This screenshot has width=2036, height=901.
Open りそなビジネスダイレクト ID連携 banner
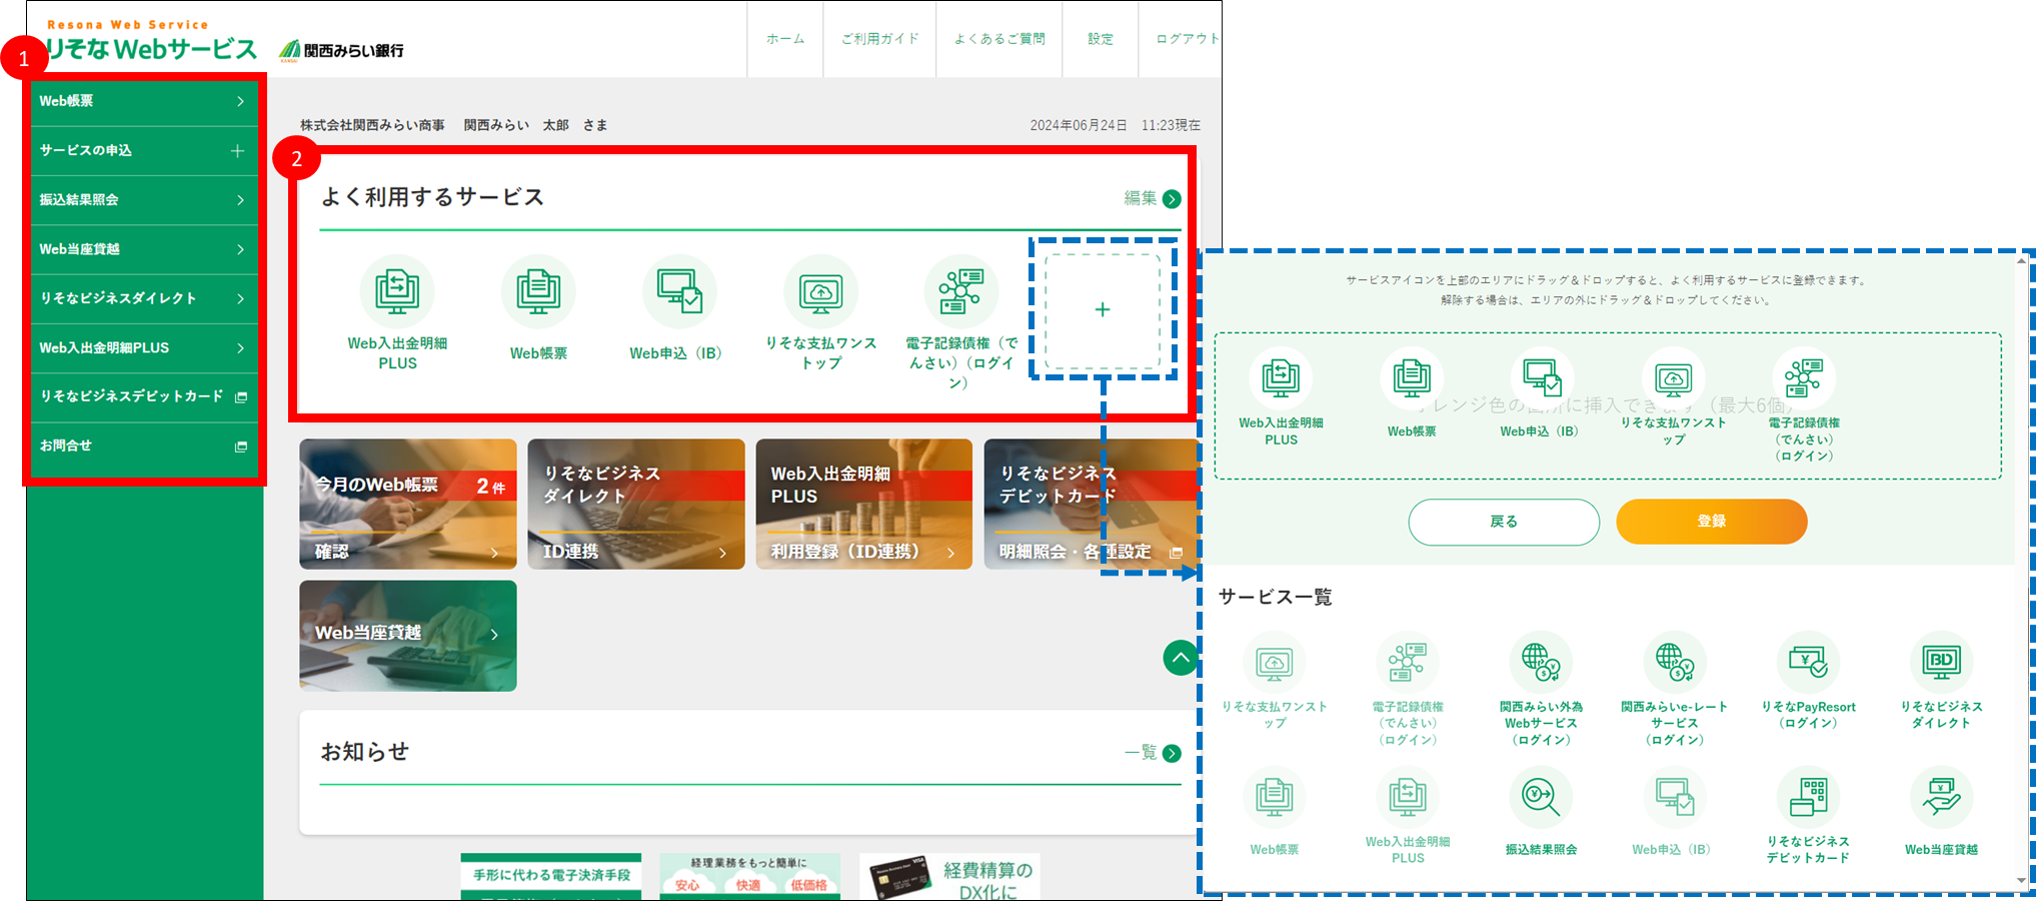point(636,504)
